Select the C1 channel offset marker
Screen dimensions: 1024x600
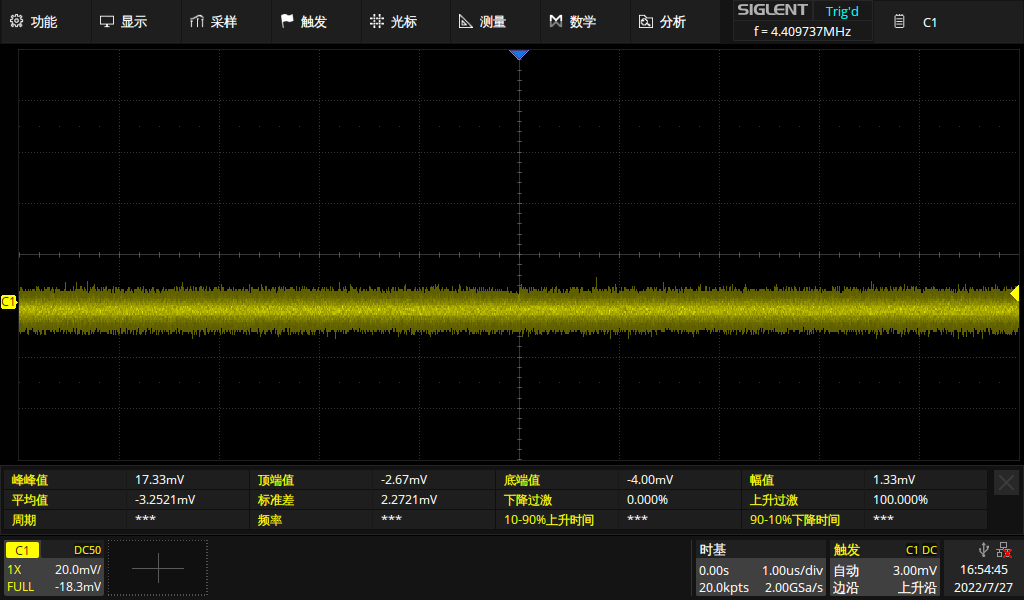(9, 301)
